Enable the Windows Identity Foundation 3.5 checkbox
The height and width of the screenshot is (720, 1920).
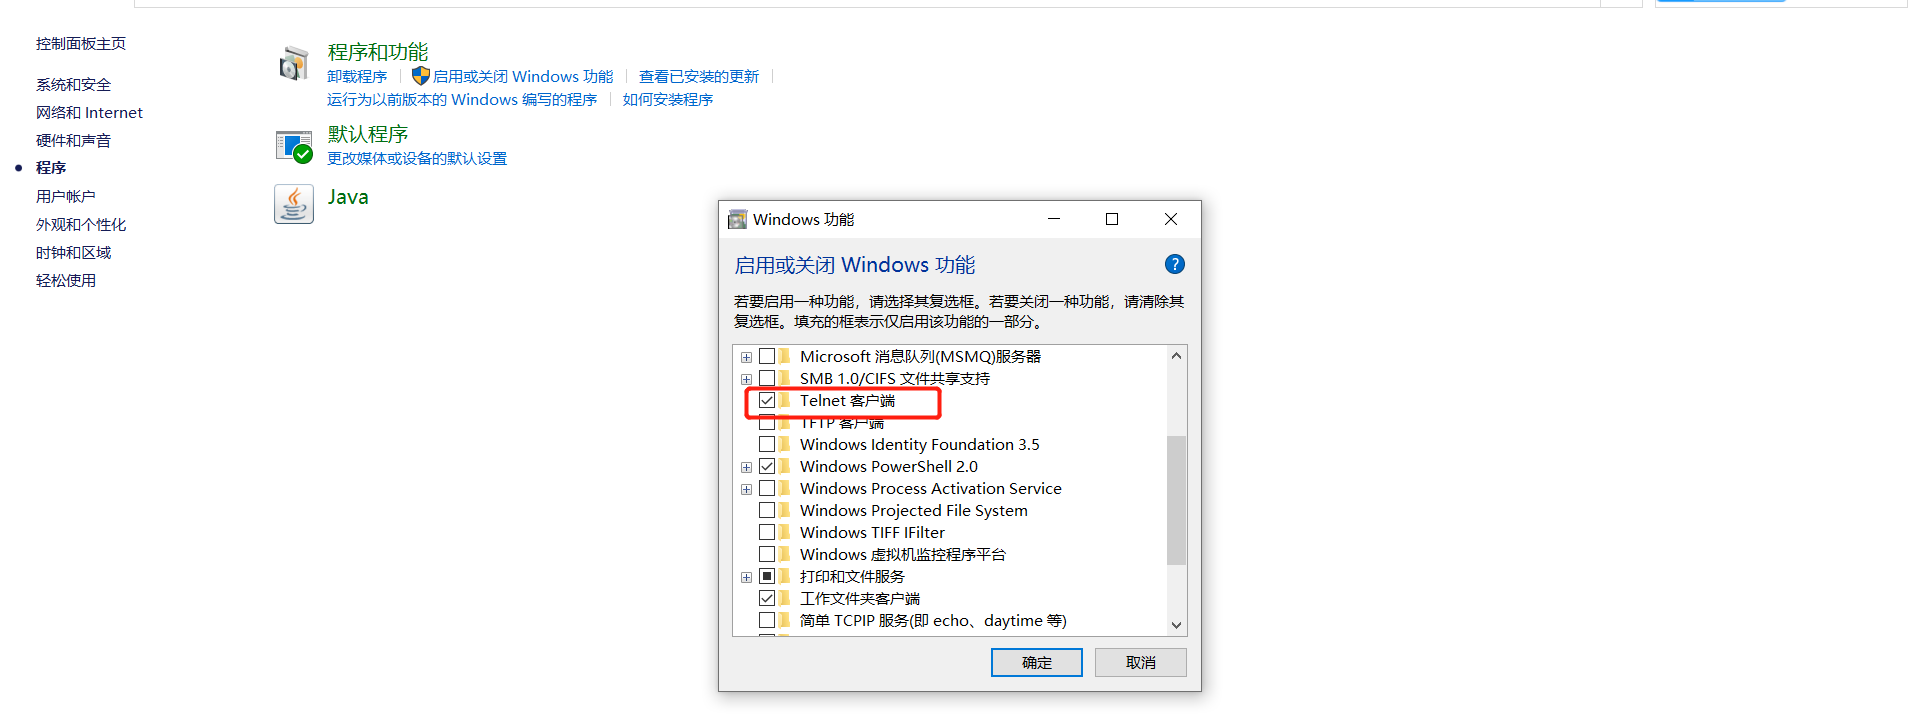pyautogui.click(x=767, y=444)
